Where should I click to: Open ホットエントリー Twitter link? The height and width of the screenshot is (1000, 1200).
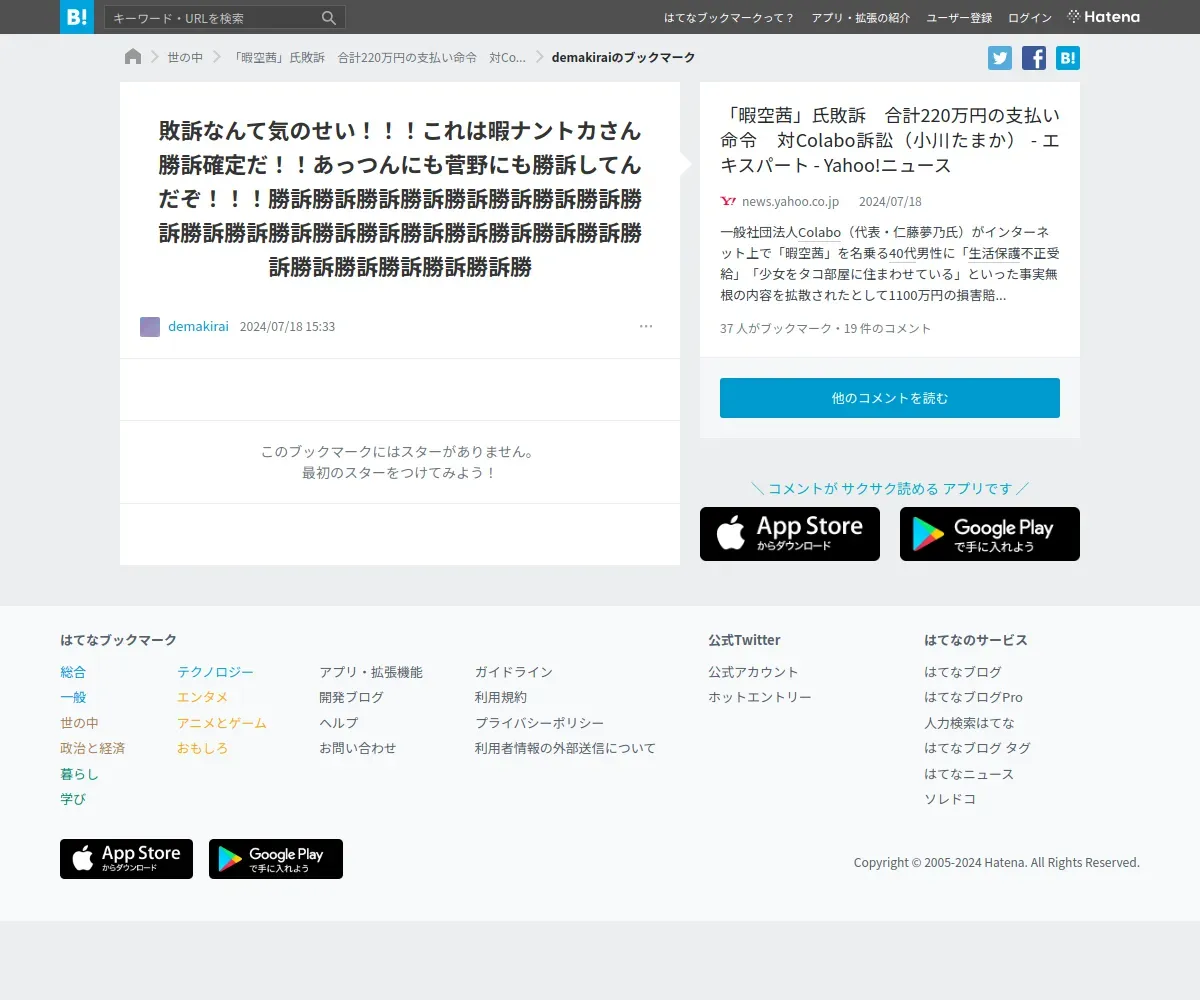tap(760, 697)
